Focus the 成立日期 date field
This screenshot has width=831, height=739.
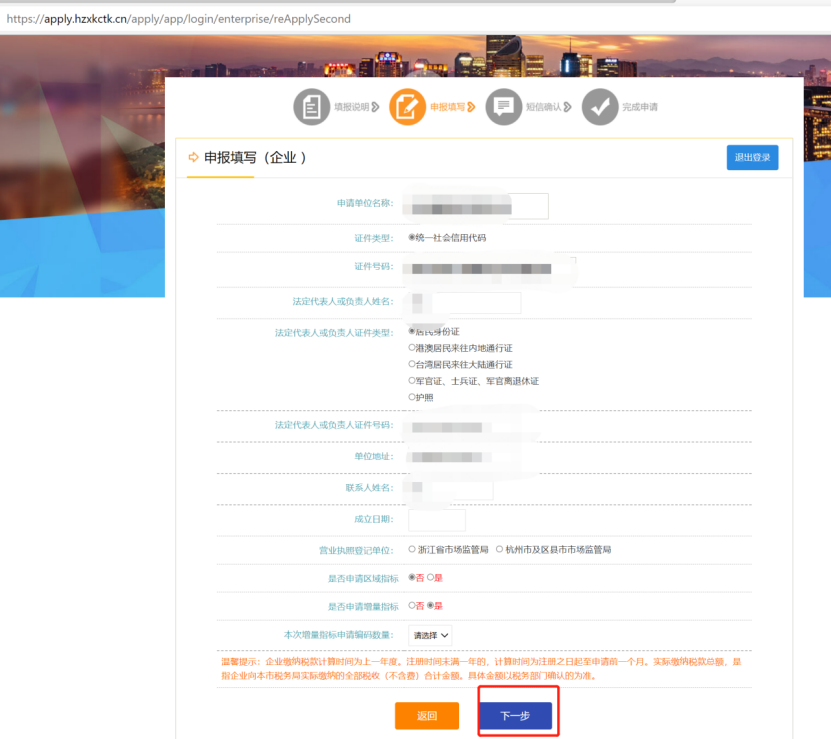click(437, 520)
